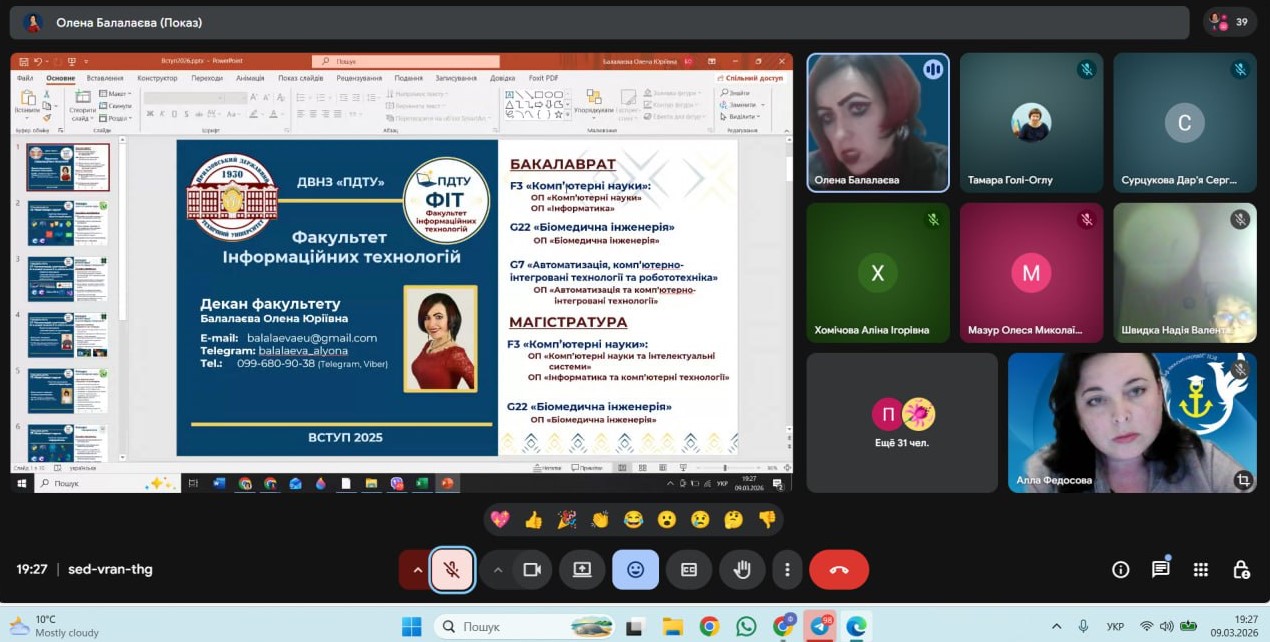The image size is (1270, 642).
Task: Click the present screen icon
Action: tap(582, 570)
